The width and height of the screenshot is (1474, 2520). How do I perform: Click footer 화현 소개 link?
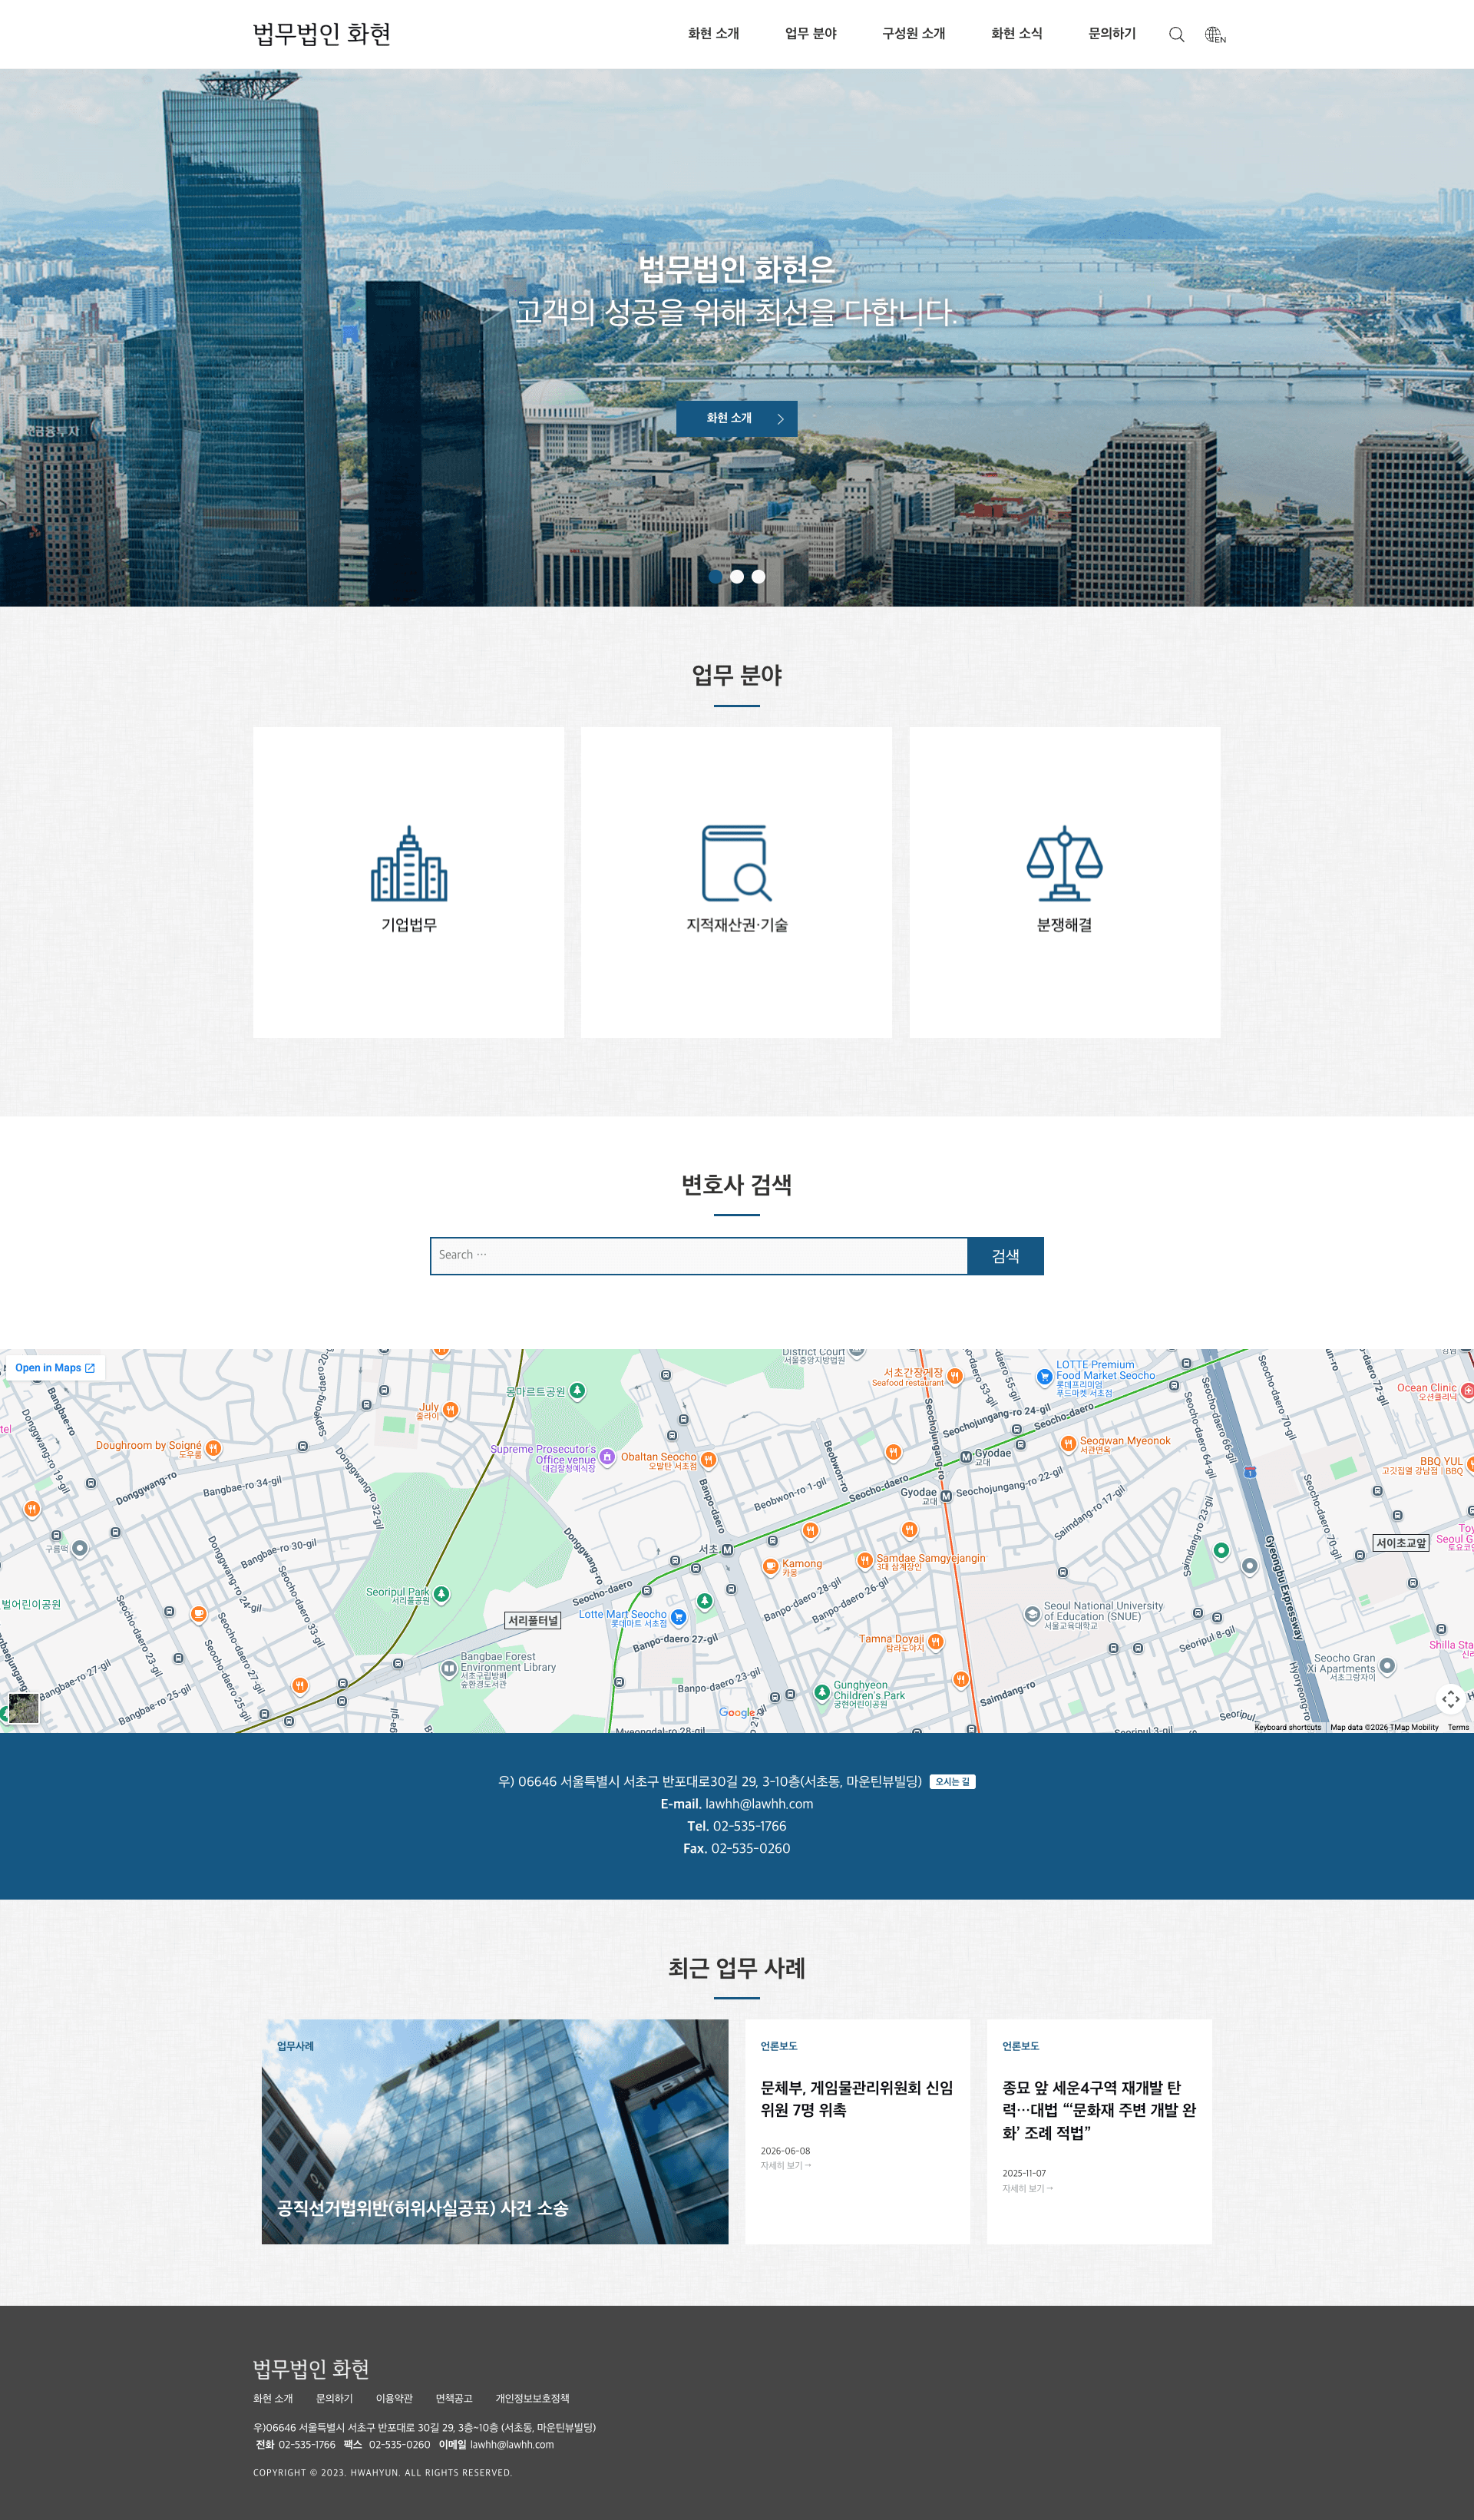(273, 2398)
